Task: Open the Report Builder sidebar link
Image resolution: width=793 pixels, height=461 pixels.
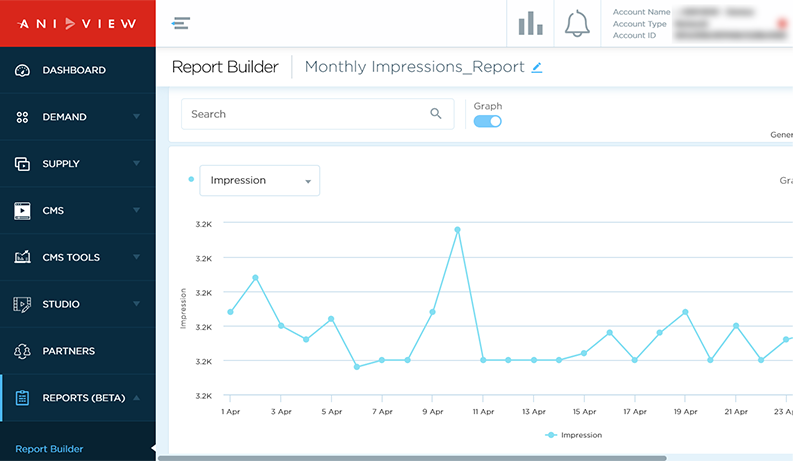Action: pos(49,449)
